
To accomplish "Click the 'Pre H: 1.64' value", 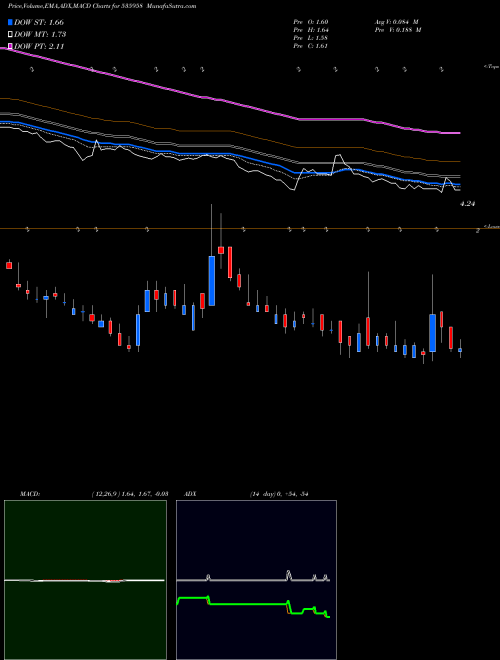I will (311, 30).
